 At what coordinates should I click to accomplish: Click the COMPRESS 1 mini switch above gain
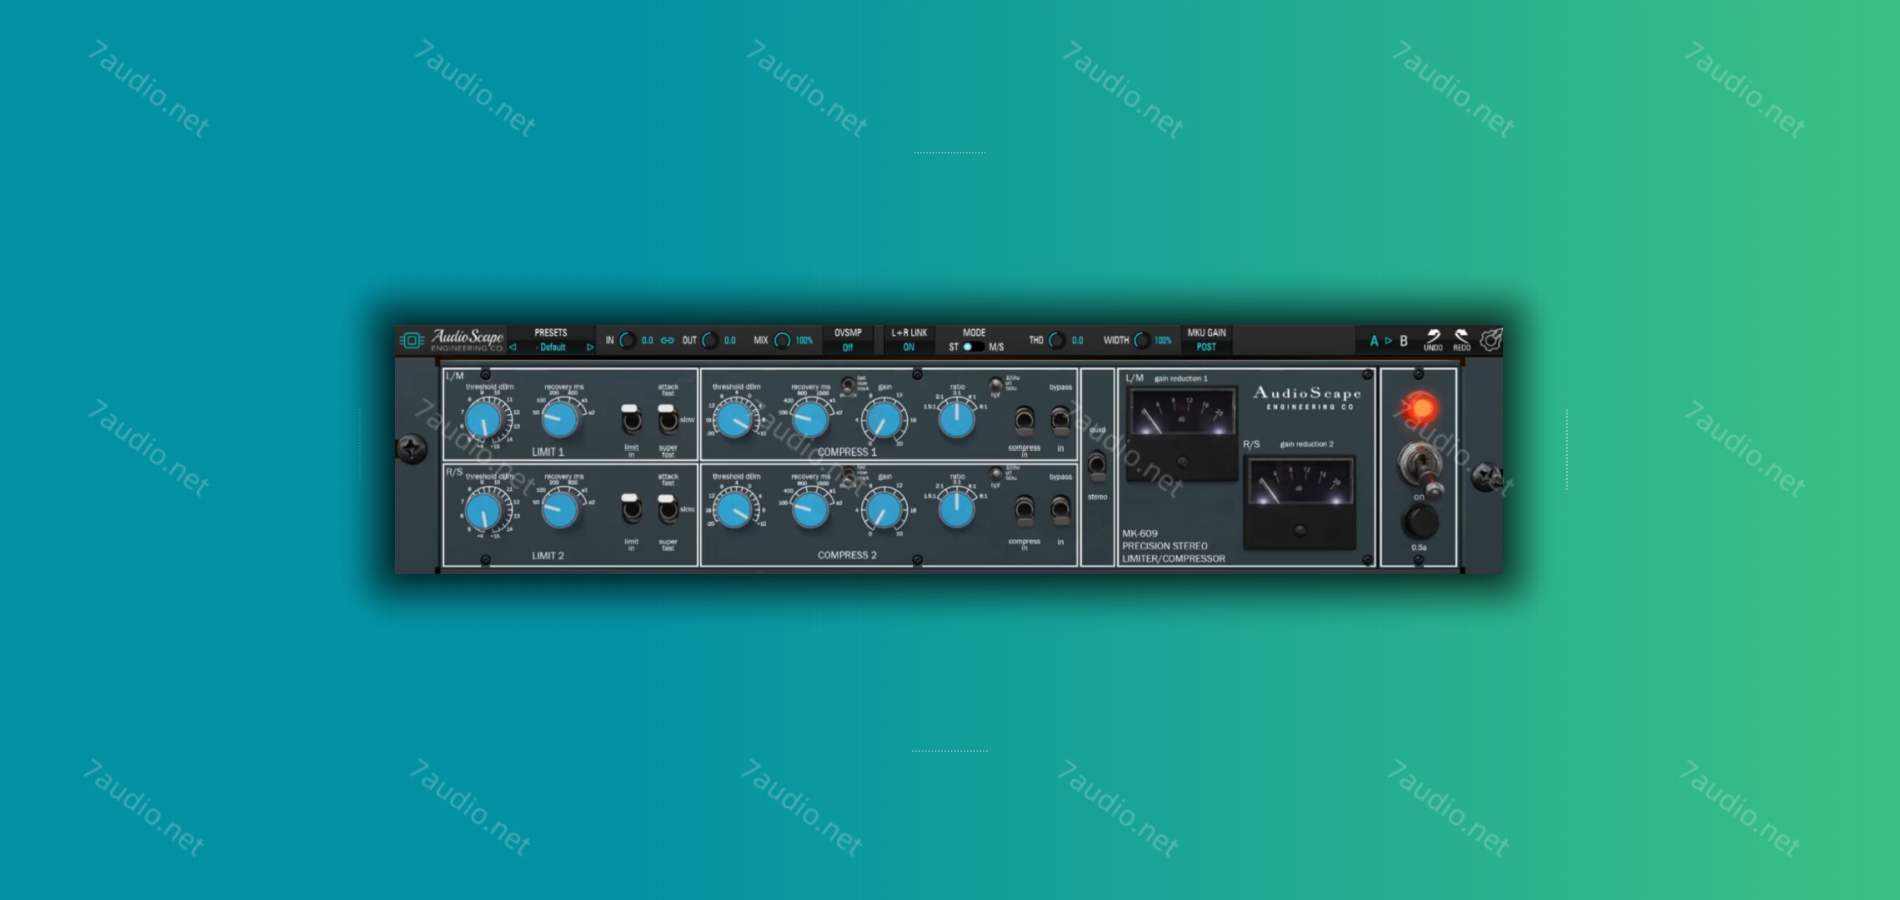[x=848, y=384]
